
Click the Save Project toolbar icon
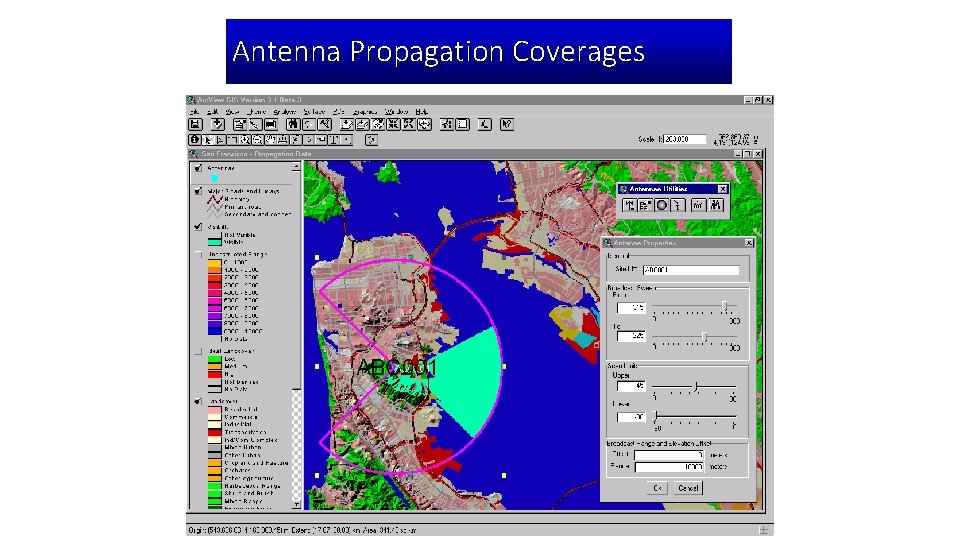click(x=195, y=124)
